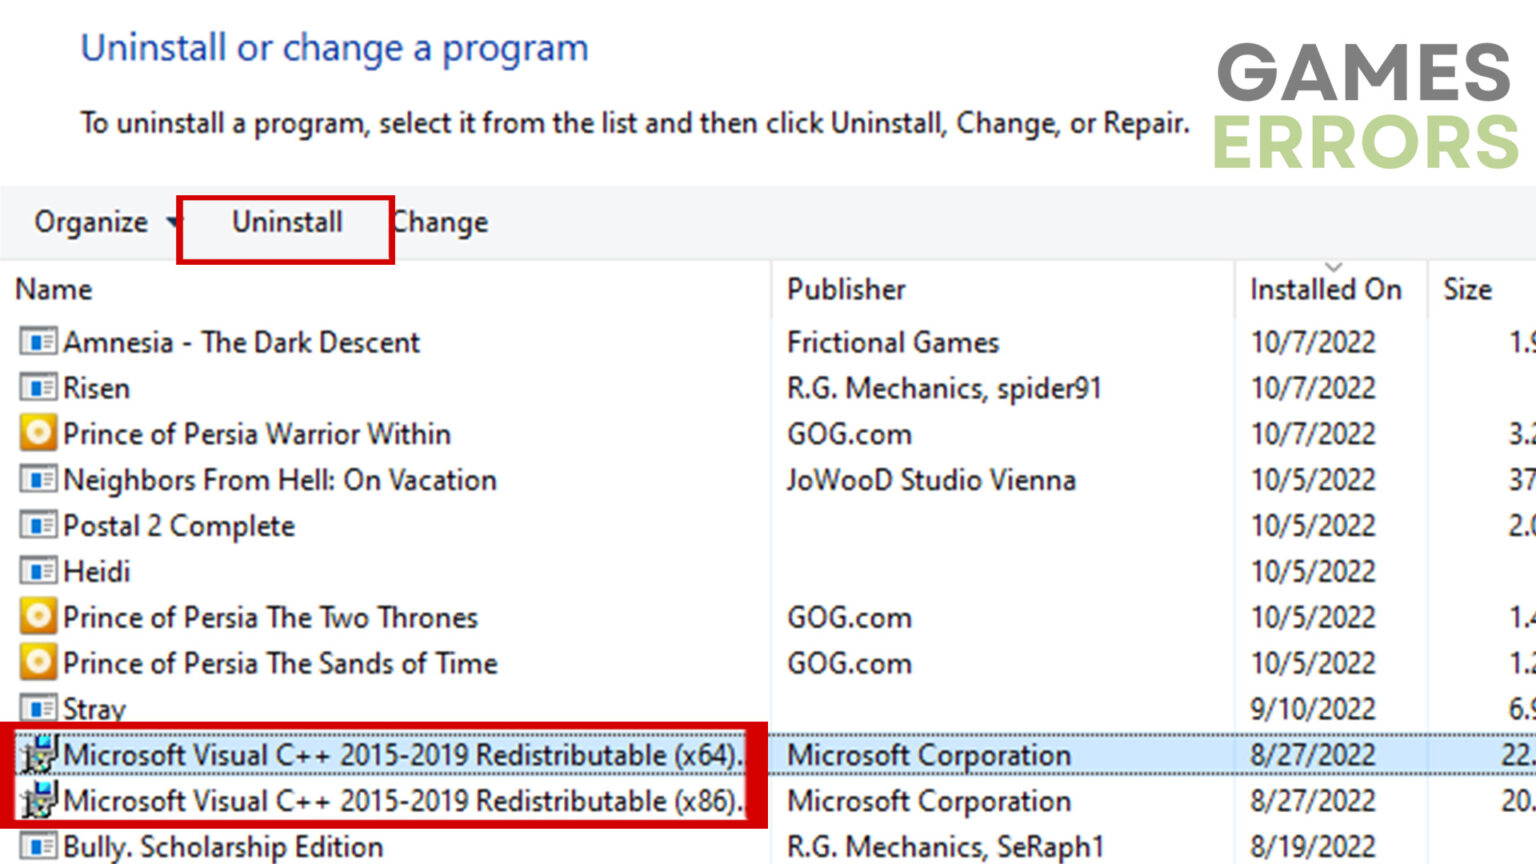Screen dimensions: 1536x864
Task: Open the Organize dropdown menu
Action: coord(102,222)
